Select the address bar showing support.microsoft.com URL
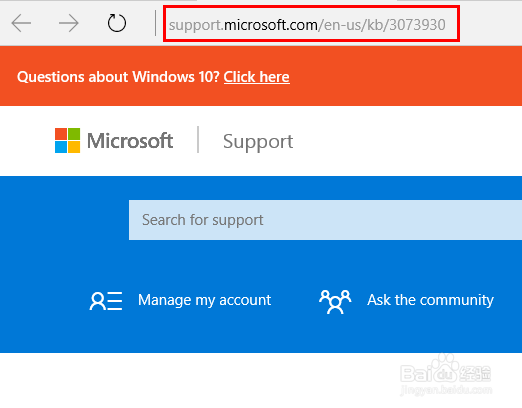 pyautogui.click(x=311, y=24)
